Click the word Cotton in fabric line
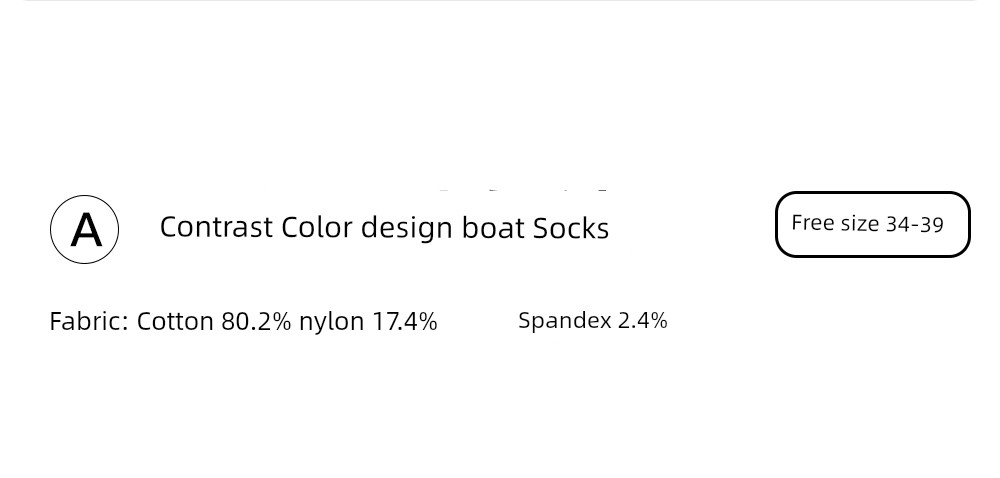 tap(175, 321)
